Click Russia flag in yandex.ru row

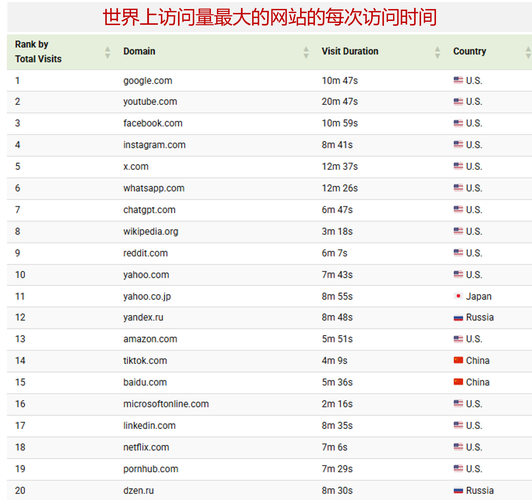pos(458,318)
